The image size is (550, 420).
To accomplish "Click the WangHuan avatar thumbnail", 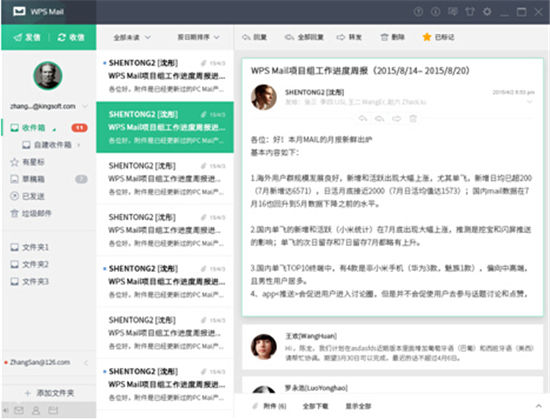I will (264, 346).
